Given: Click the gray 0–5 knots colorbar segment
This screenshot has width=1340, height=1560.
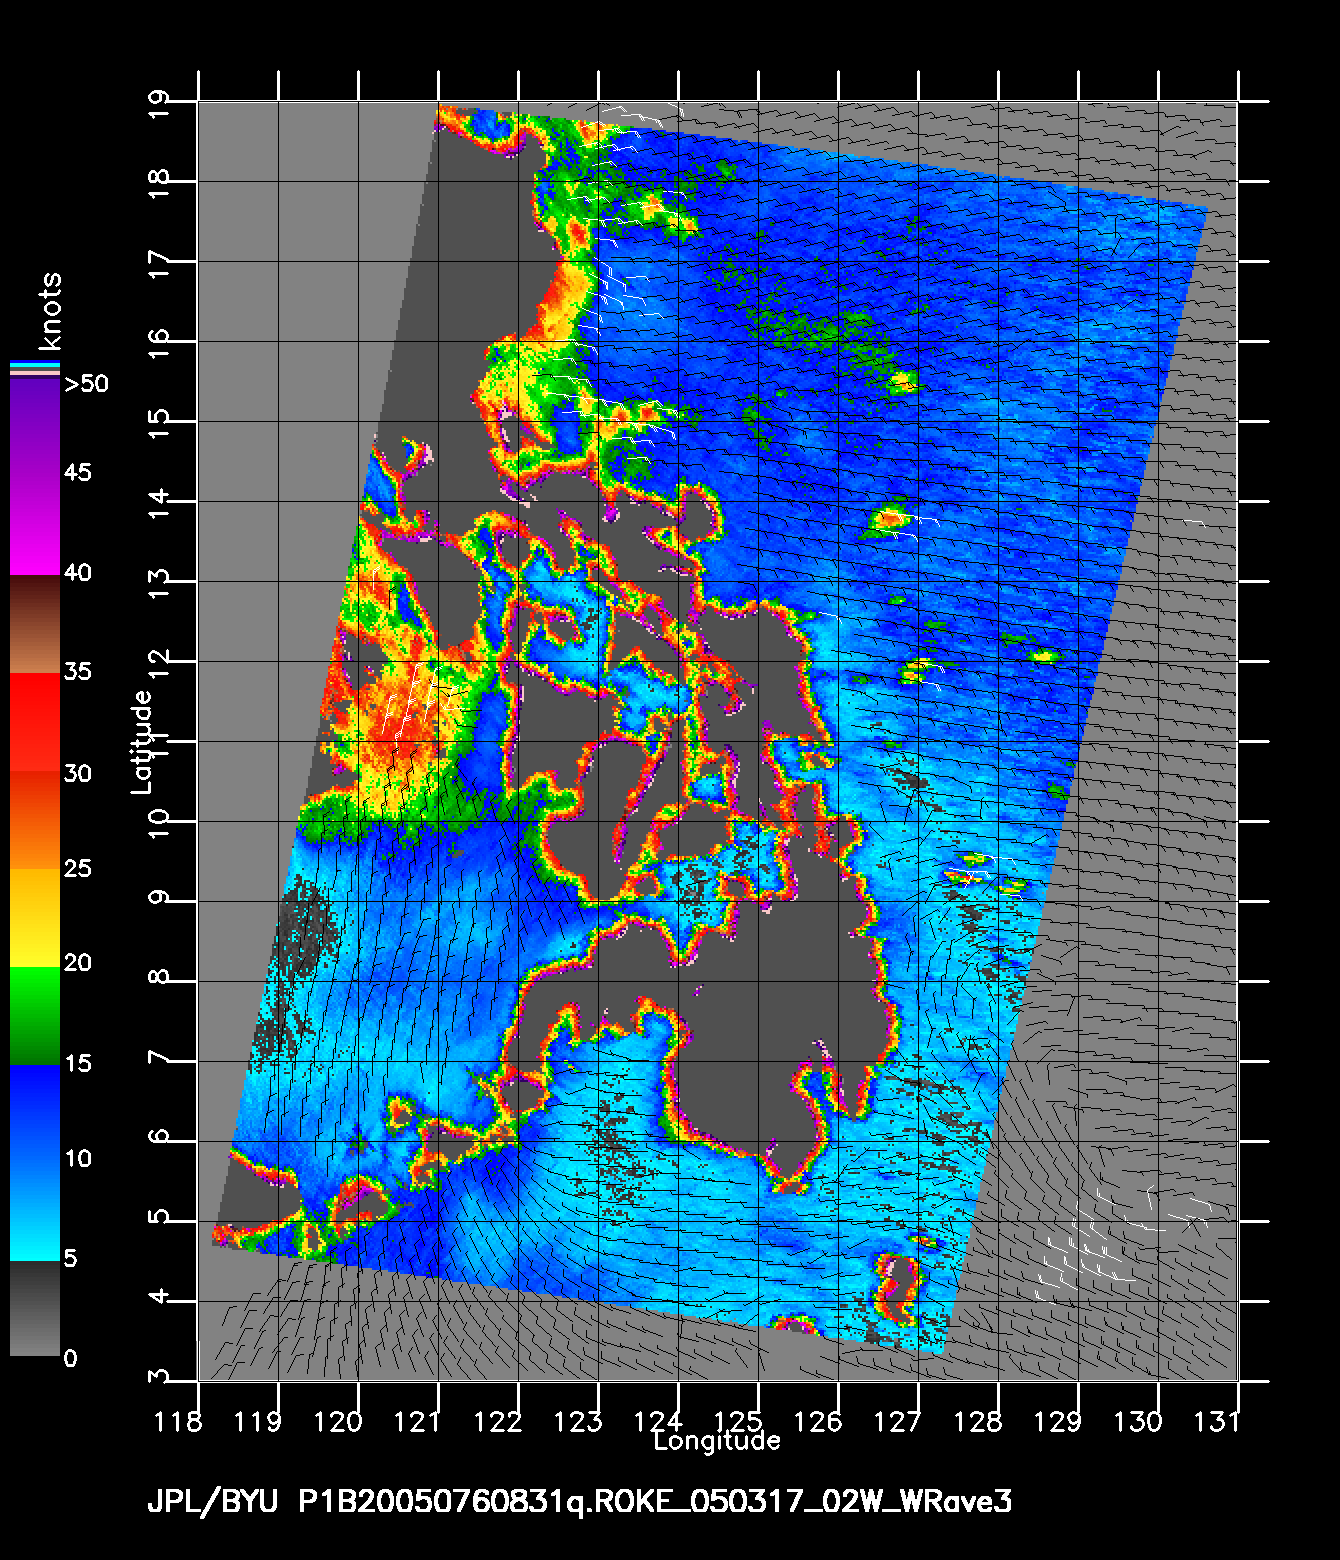Looking at the screenshot, I should (x=35, y=1309).
